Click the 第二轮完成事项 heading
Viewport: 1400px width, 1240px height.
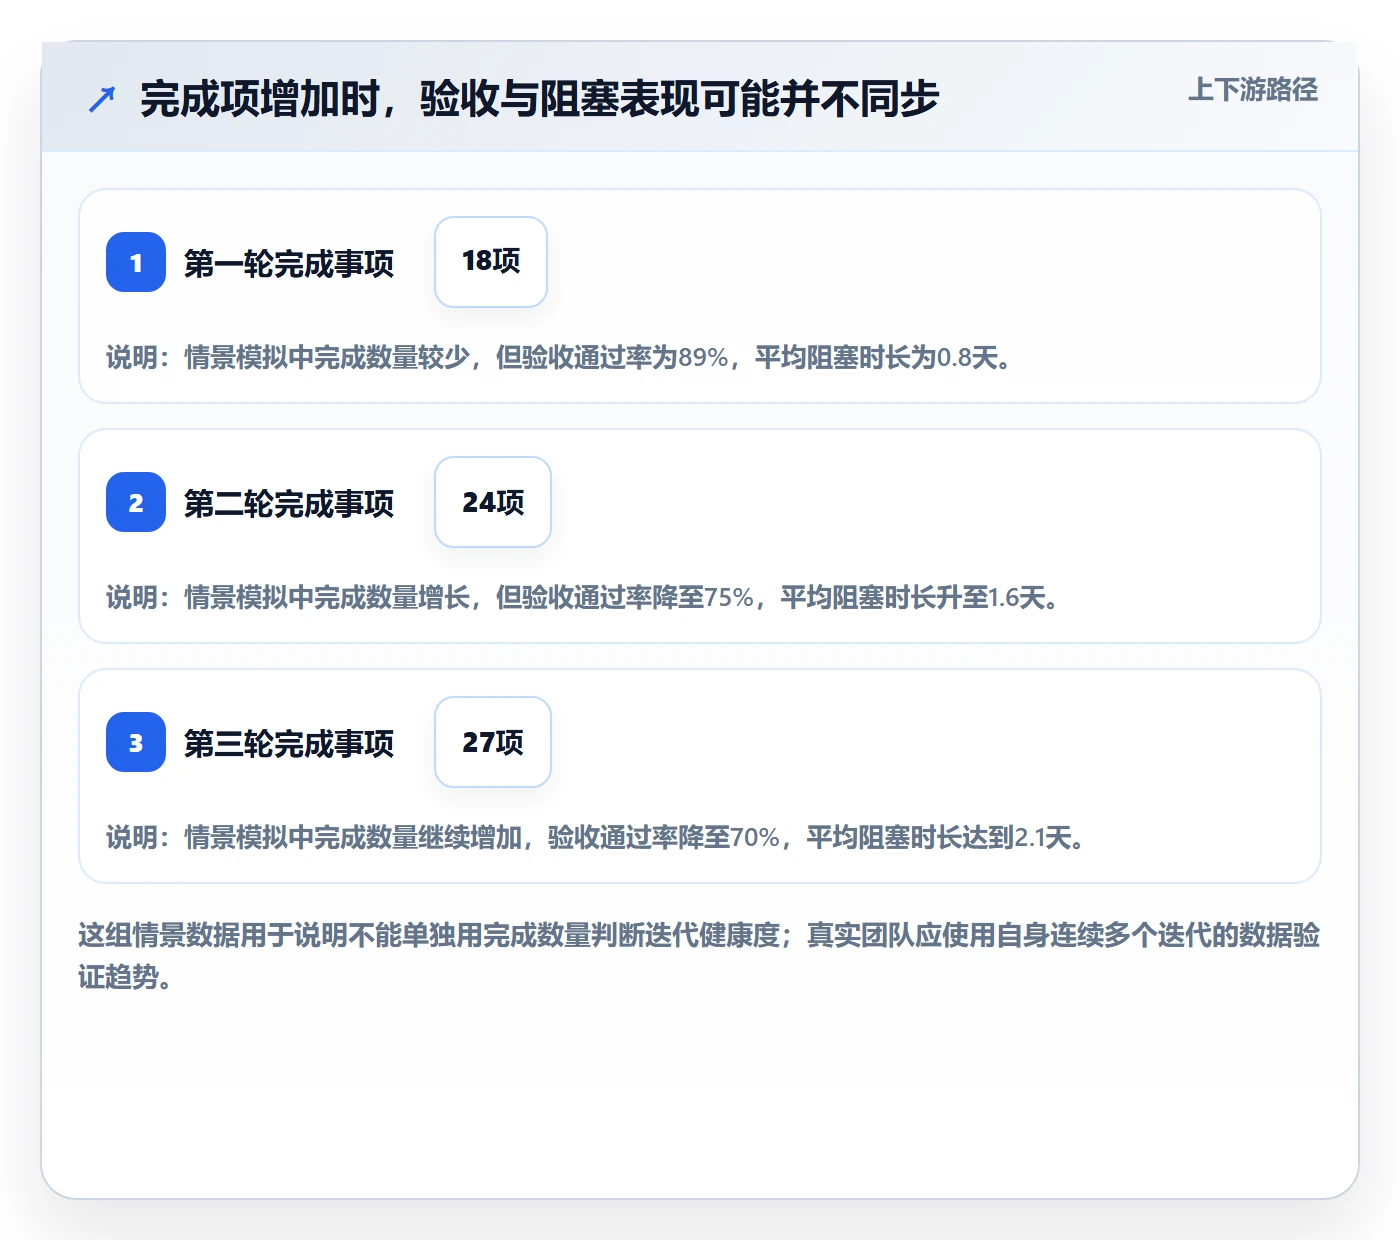pos(289,503)
